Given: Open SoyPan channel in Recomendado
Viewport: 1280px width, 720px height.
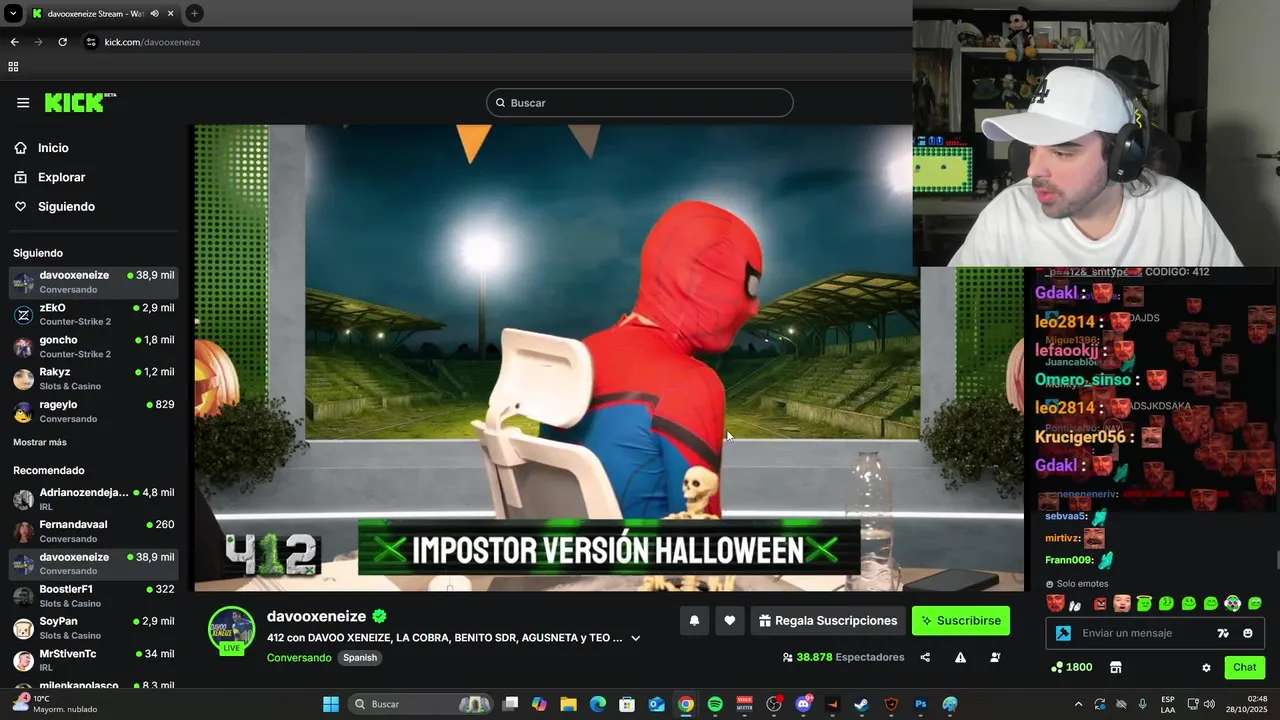Looking at the screenshot, I should pos(93,628).
